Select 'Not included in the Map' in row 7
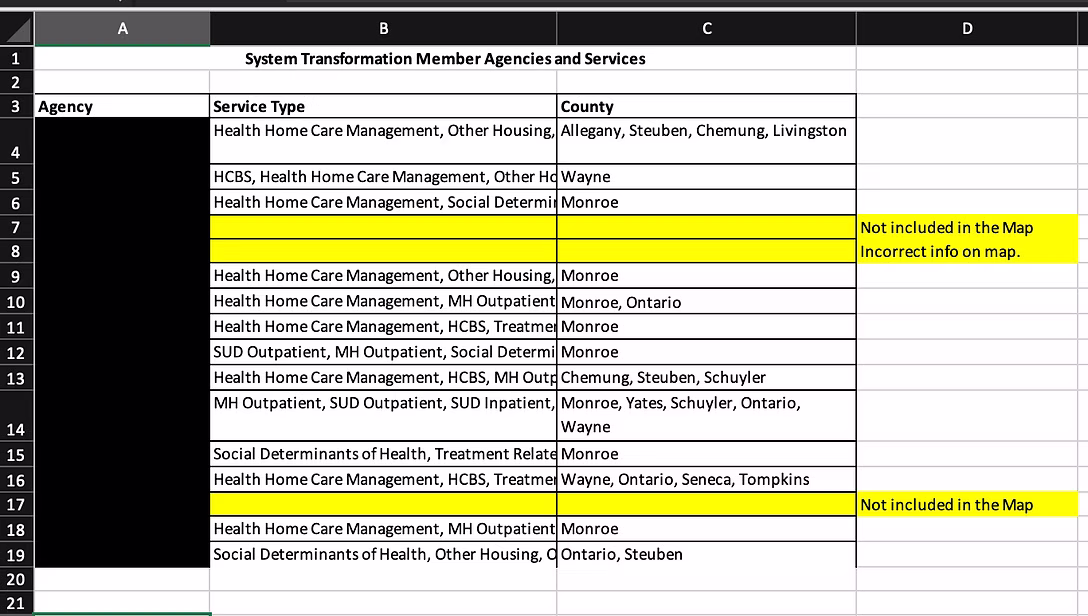 coord(966,228)
